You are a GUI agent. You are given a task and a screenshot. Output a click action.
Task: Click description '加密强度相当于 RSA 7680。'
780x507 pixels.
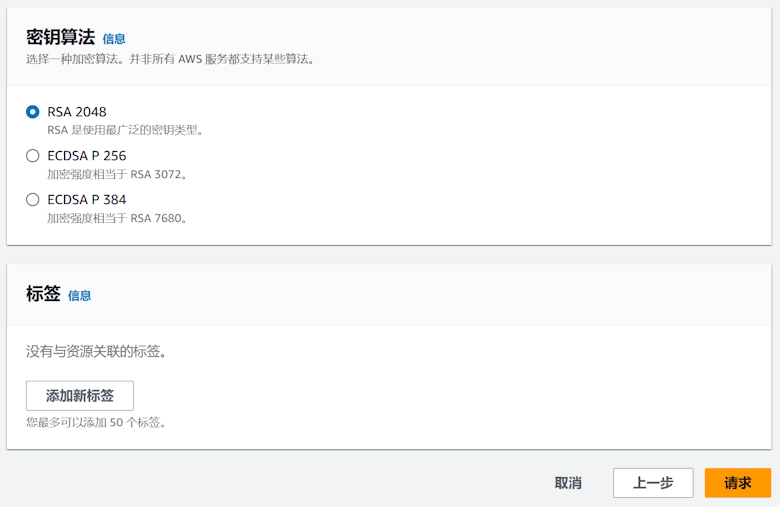click(x=117, y=218)
